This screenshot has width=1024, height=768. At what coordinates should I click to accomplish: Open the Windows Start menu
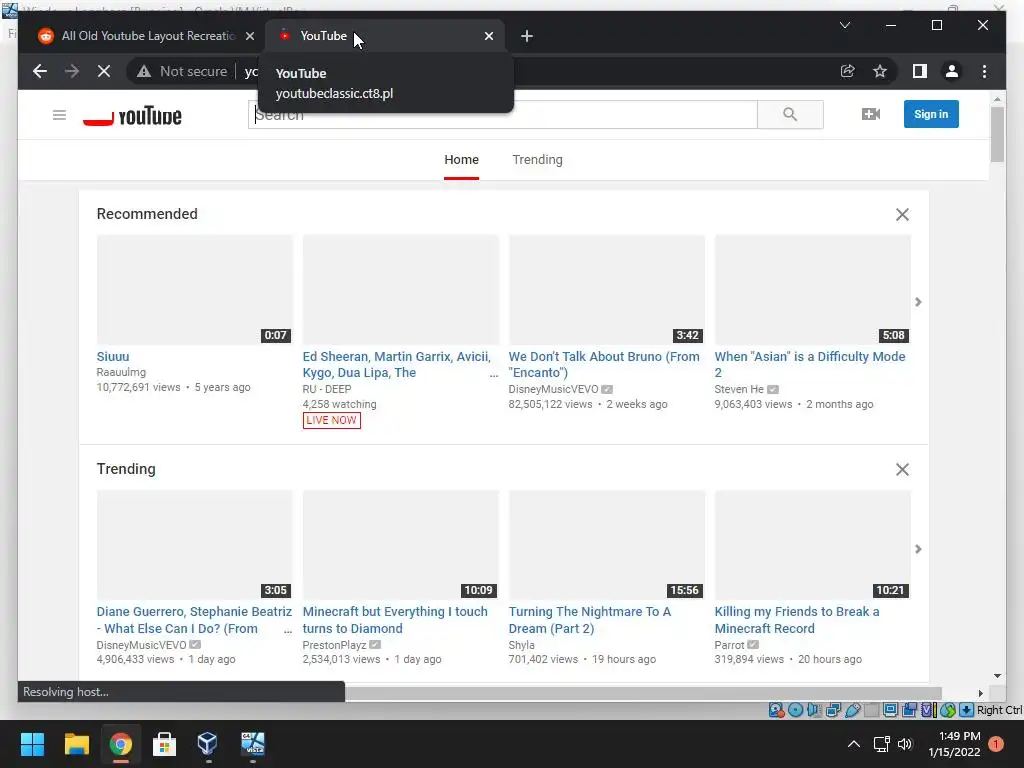tap(32, 744)
